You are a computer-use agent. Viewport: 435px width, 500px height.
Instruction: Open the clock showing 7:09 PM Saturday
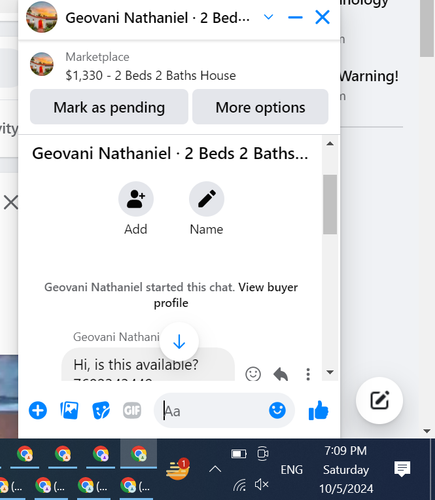point(346,469)
